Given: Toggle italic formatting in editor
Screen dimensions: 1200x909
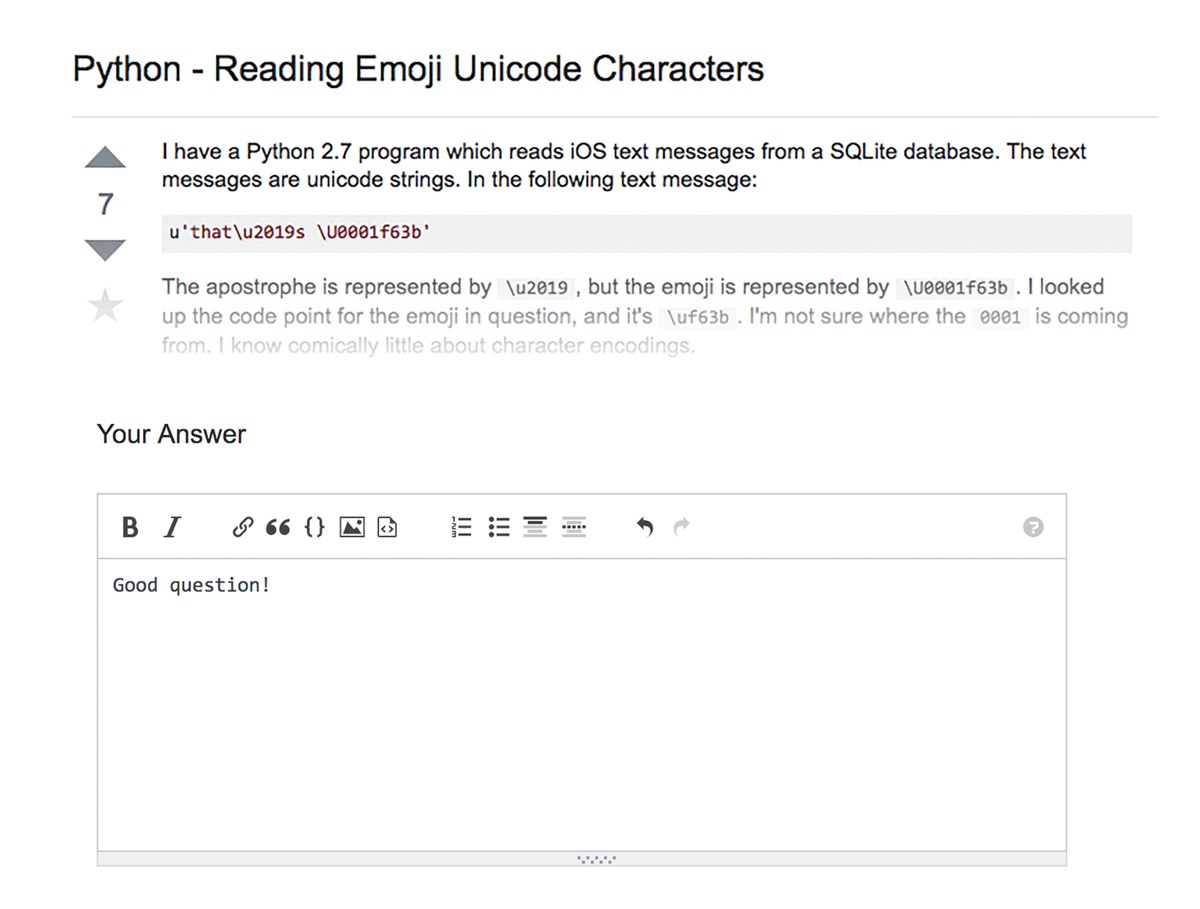Looking at the screenshot, I should pyautogui.click(x=172, y=527).
